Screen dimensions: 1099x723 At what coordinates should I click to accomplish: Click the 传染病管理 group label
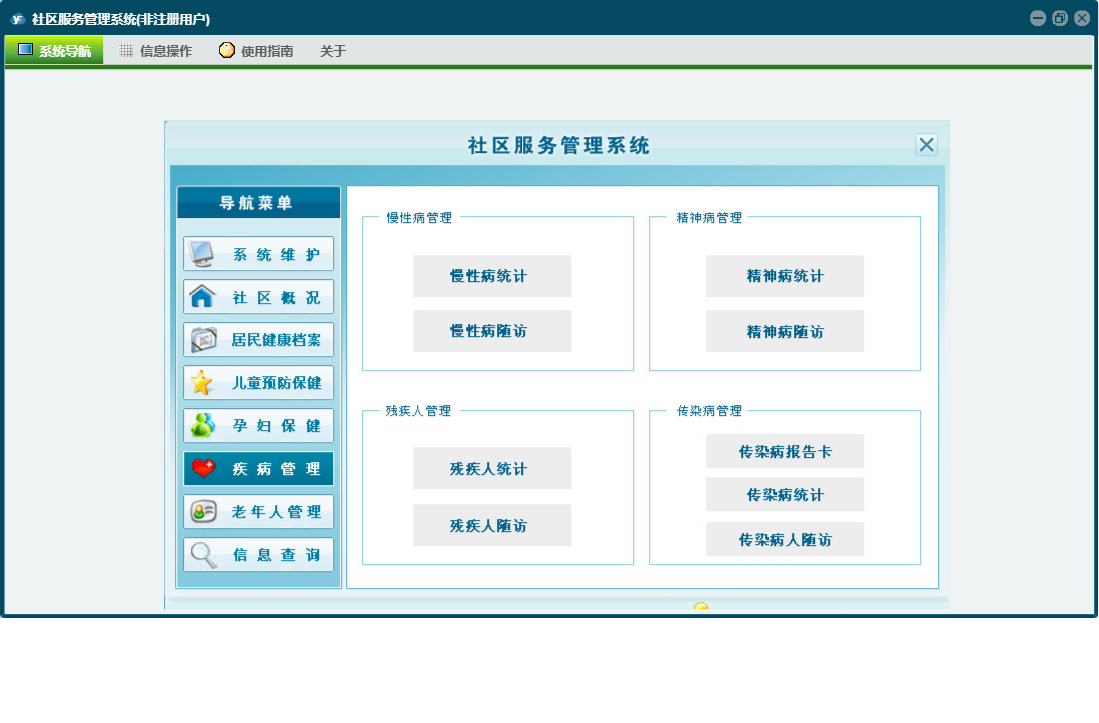click(x=709, y=411)
